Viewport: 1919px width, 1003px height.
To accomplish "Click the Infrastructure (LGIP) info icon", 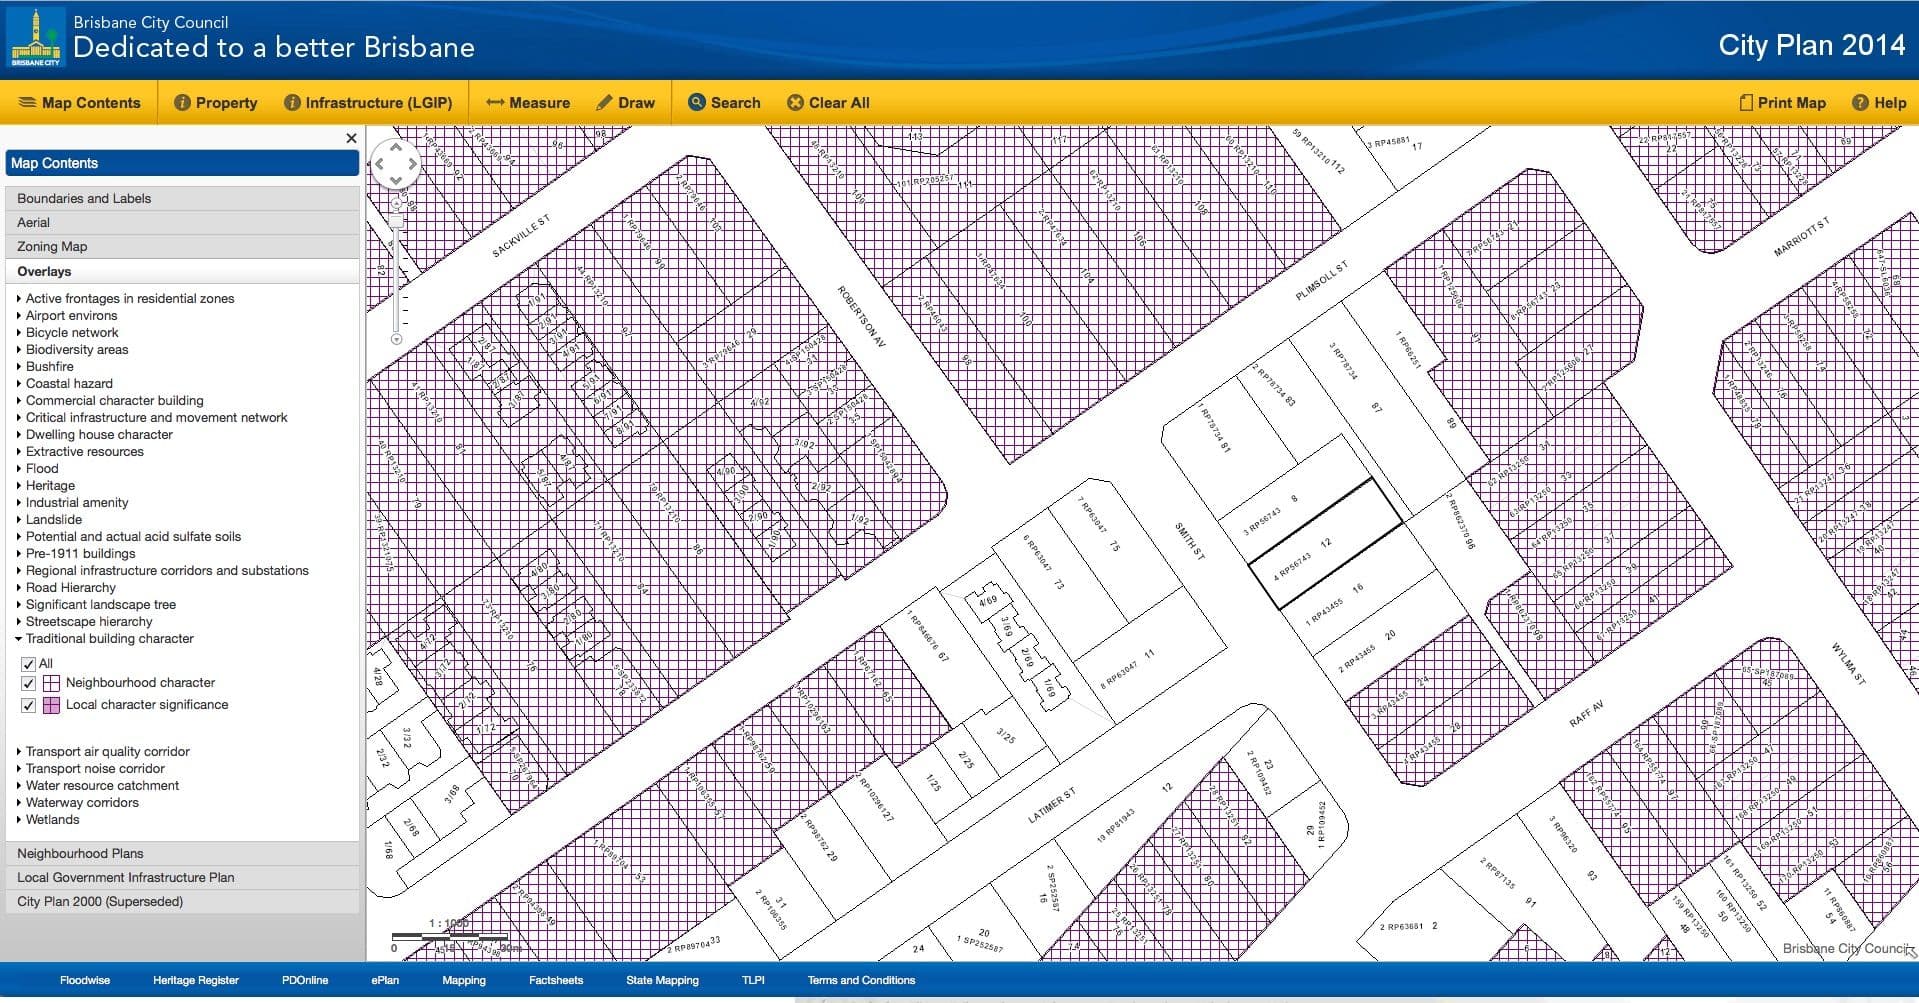I will (x=292, y=103).
